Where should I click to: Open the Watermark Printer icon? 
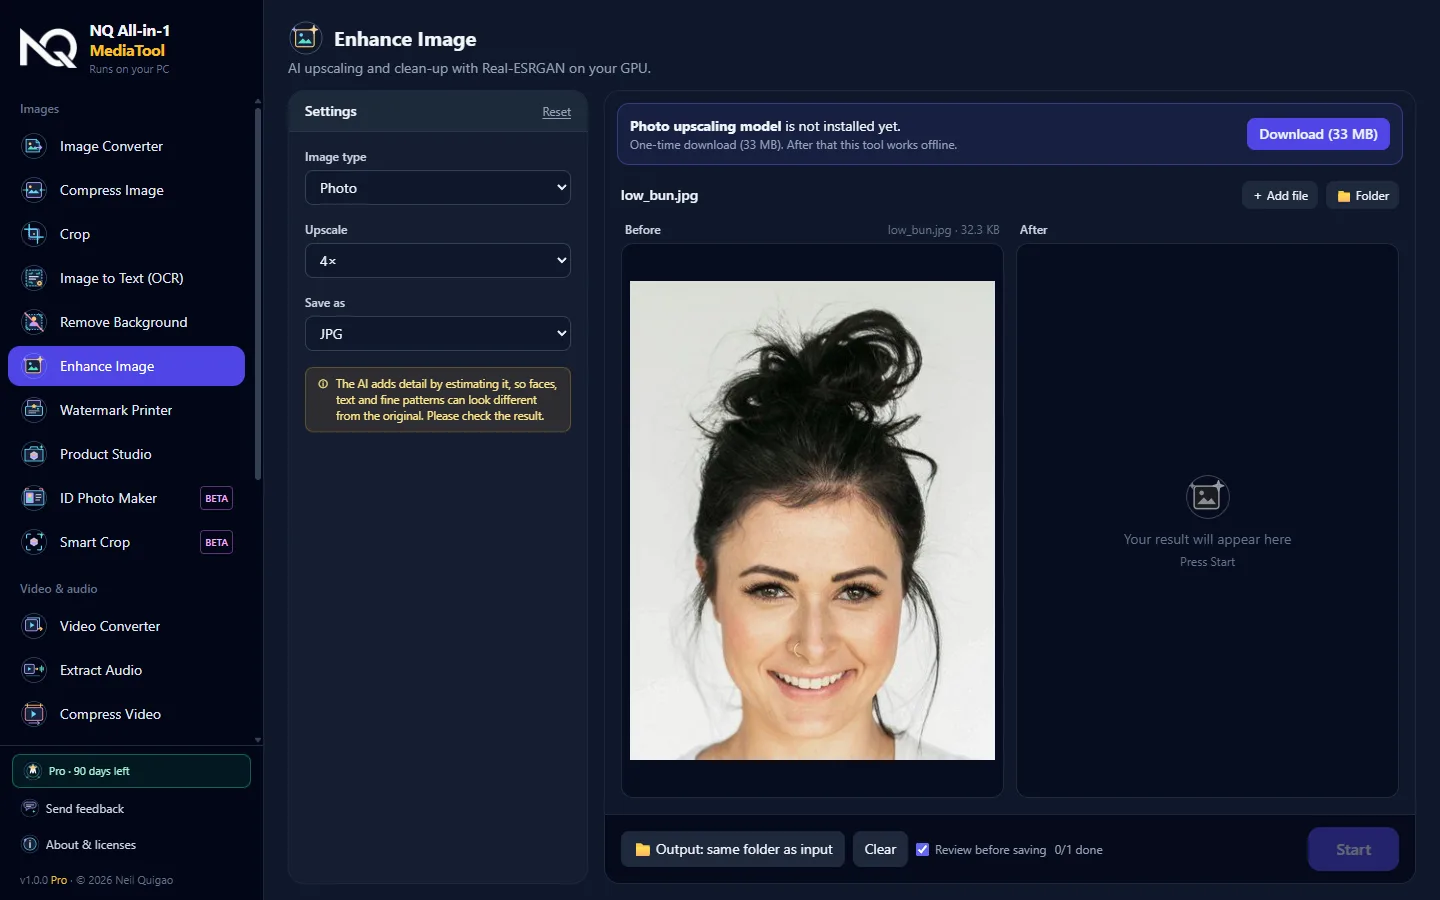tap(34, 410)
